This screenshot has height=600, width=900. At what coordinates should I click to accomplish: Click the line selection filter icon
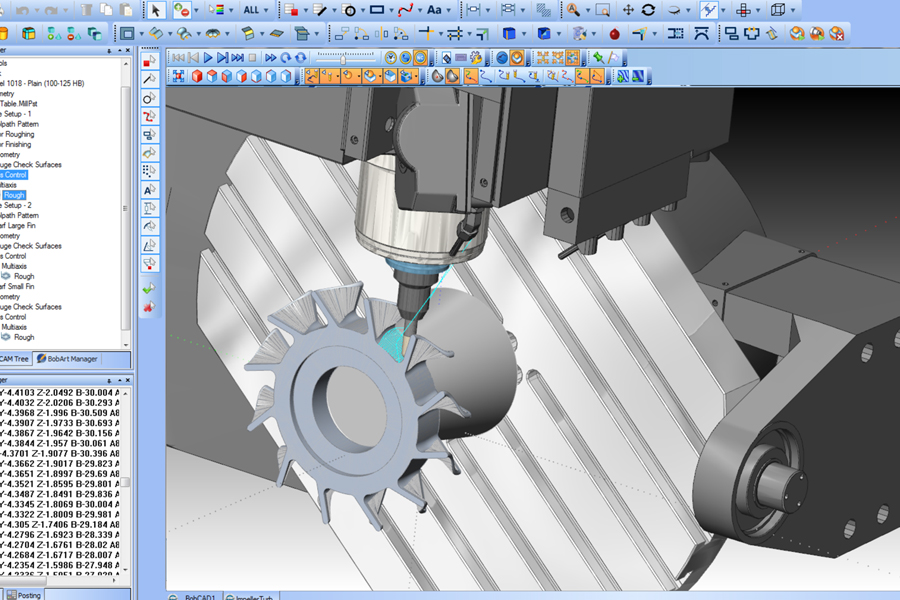point(149,79)
